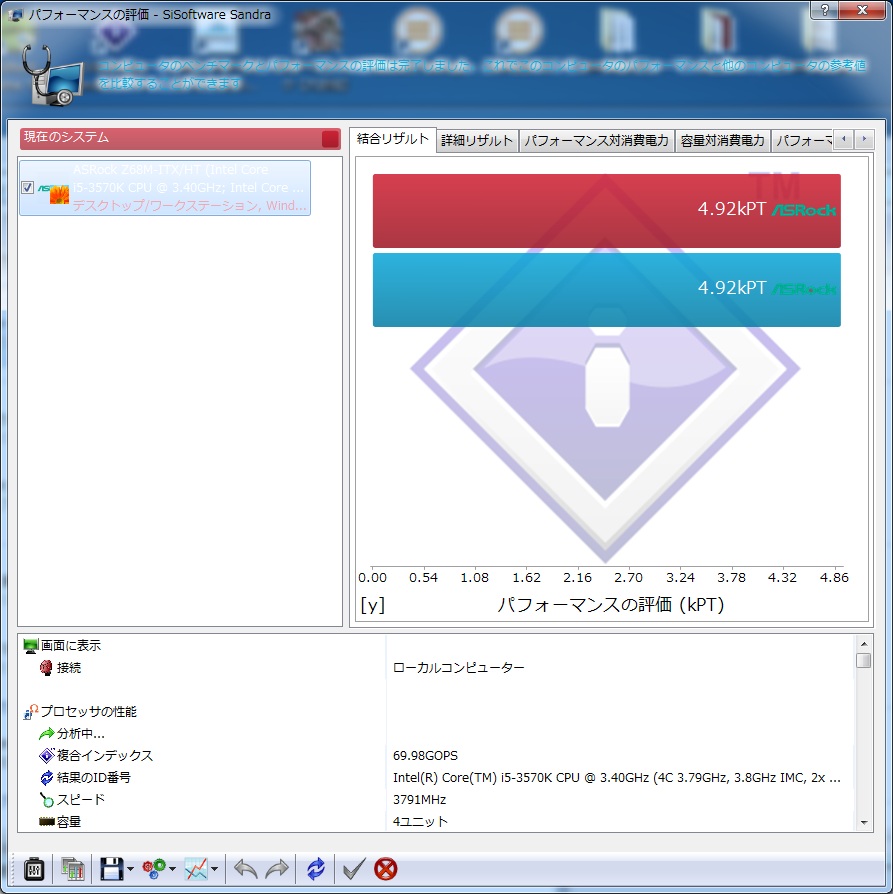Screen dimensions: 893x894
Task: Click the help question mark button
Action: pos(825,9)
